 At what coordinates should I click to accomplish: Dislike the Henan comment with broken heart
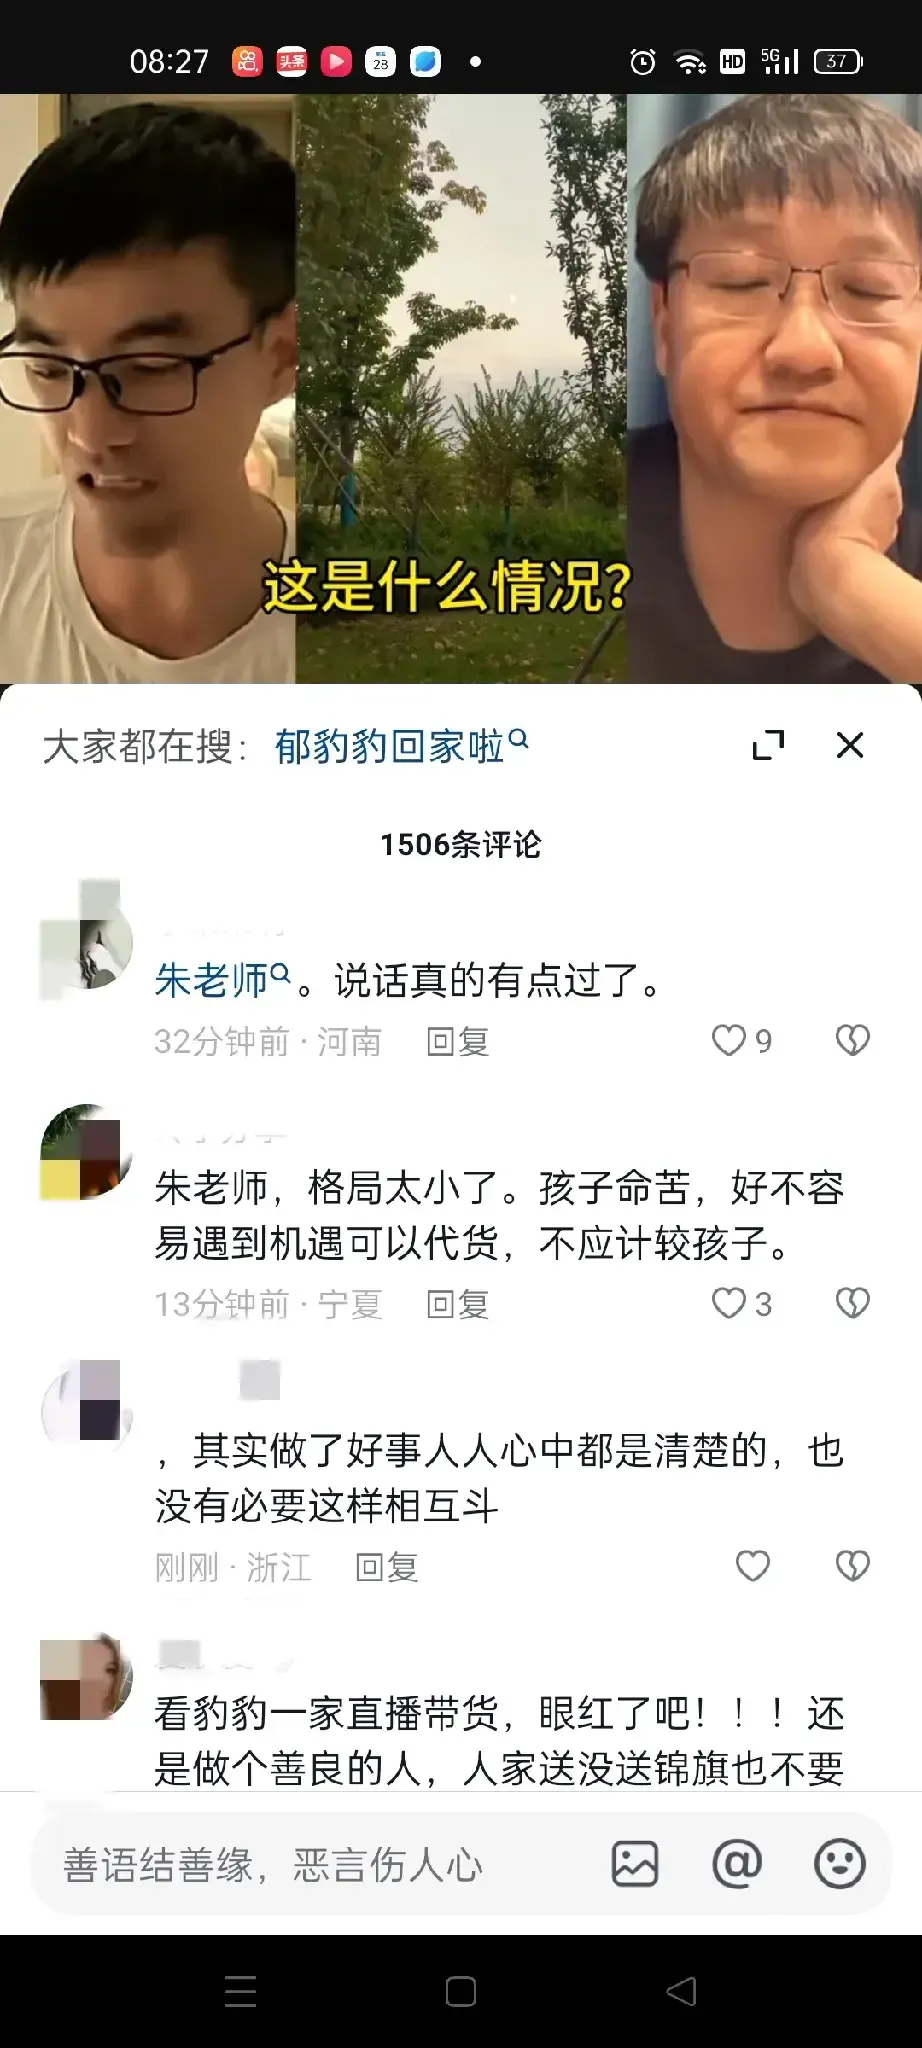click(x=853, y=1041)
